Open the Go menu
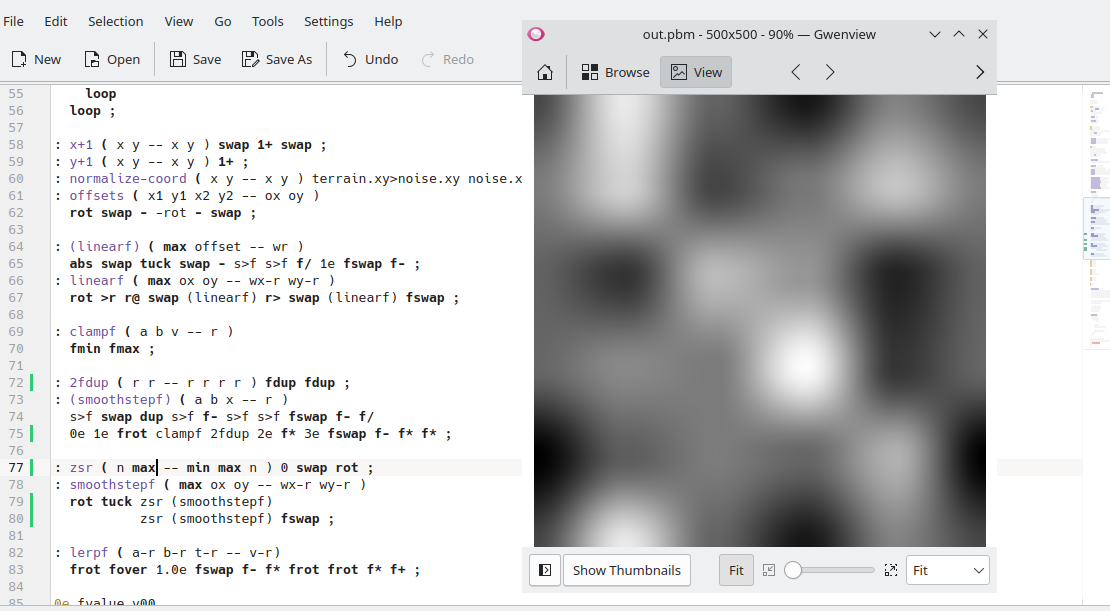The image size is (1110, 611). pos(222,21)
